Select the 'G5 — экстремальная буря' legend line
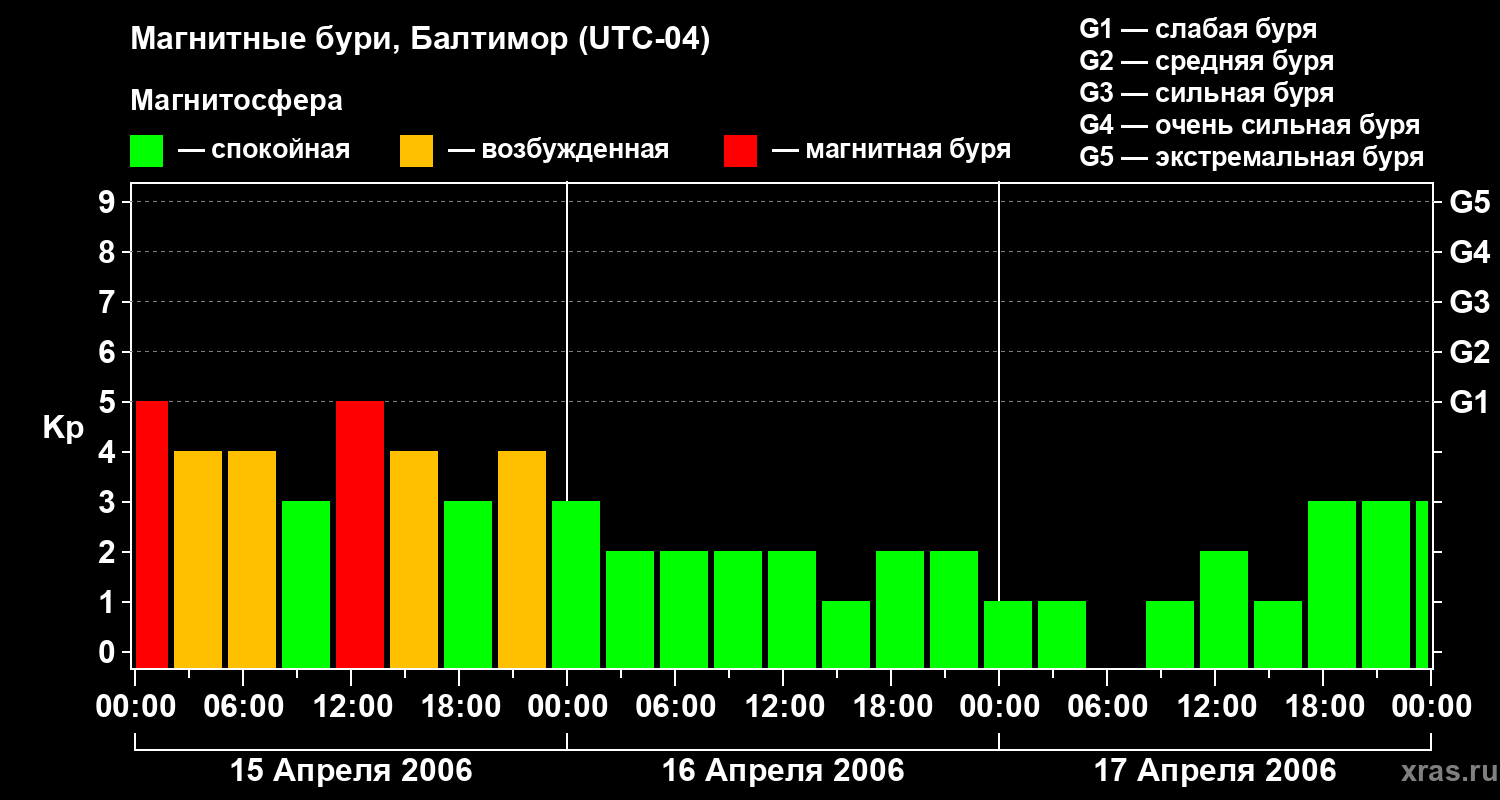Viewport: 1500px width, 800px height. [1251, 157]
